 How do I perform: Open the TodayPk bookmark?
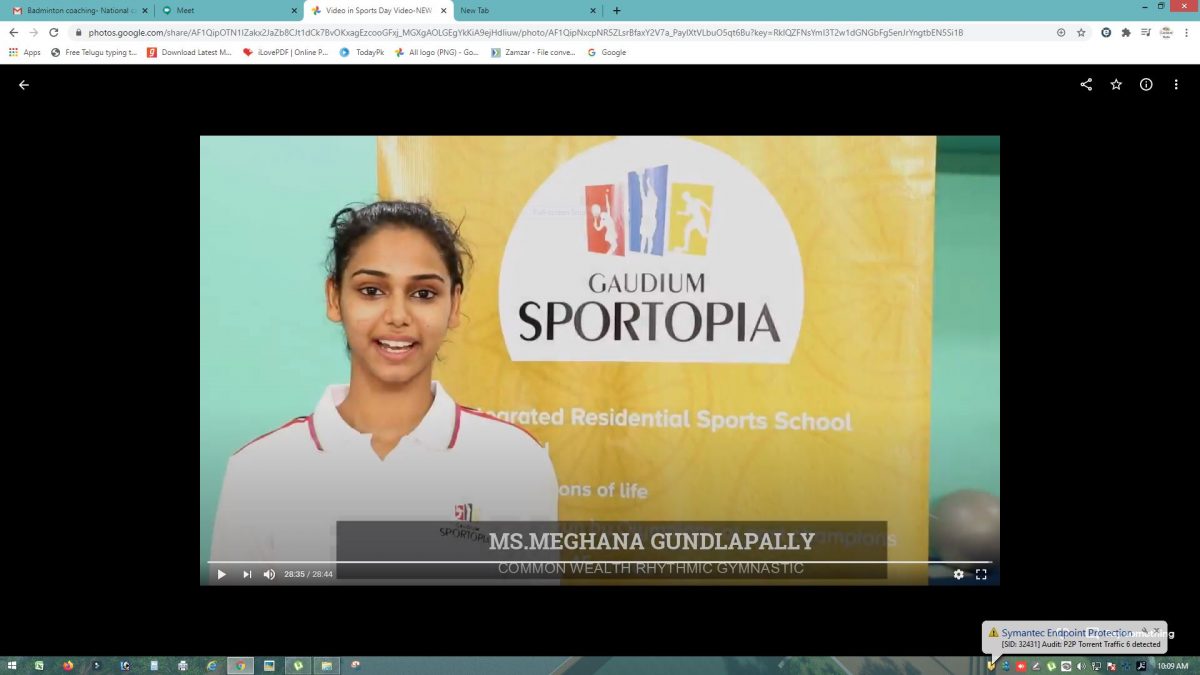[x=362, y=52]
